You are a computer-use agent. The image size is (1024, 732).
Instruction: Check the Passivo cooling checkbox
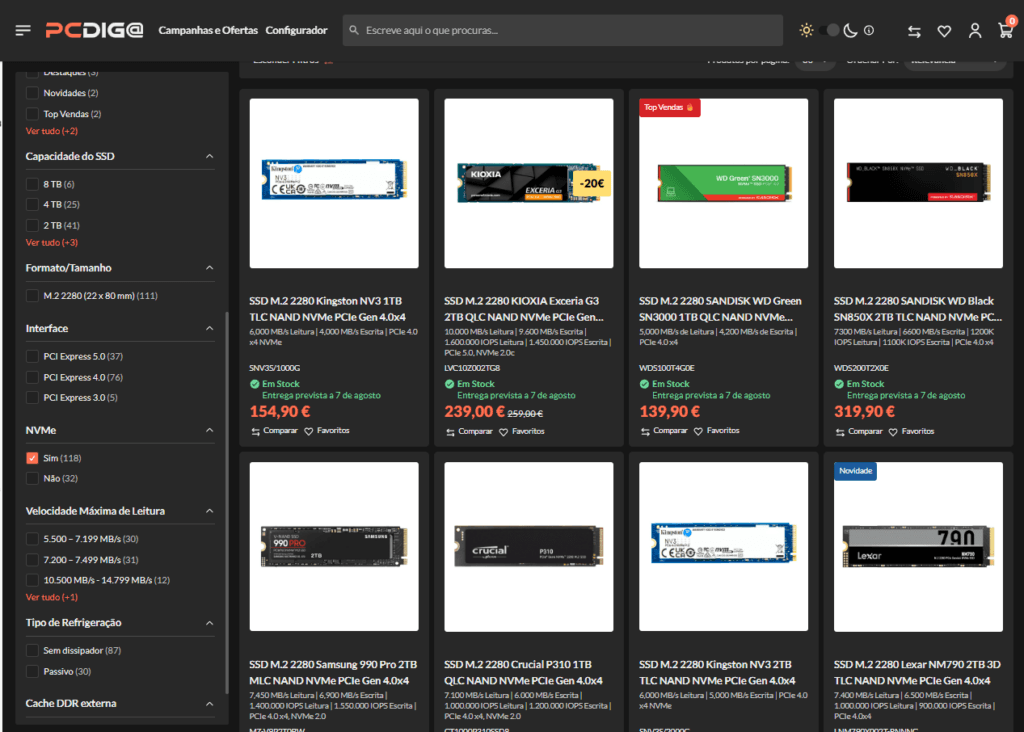point(32,671)
